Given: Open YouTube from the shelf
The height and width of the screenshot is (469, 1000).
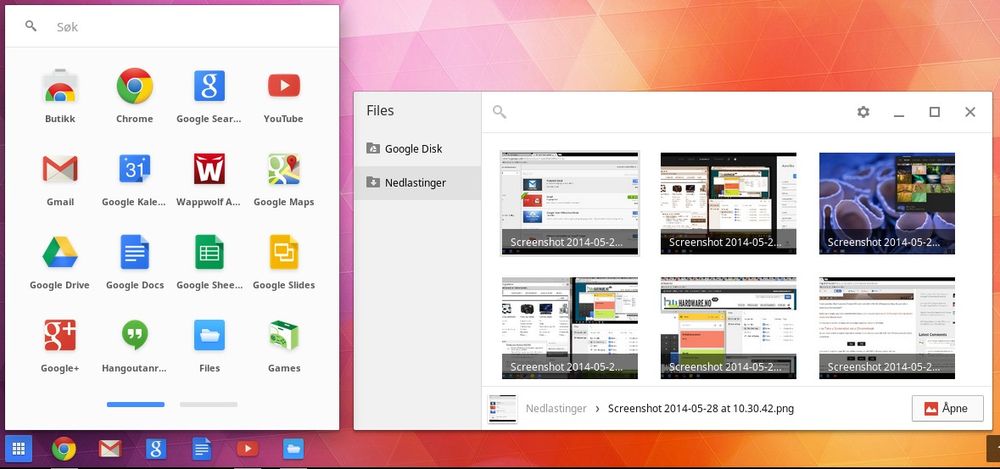Looking at the screenshot, I should [247, 449].
